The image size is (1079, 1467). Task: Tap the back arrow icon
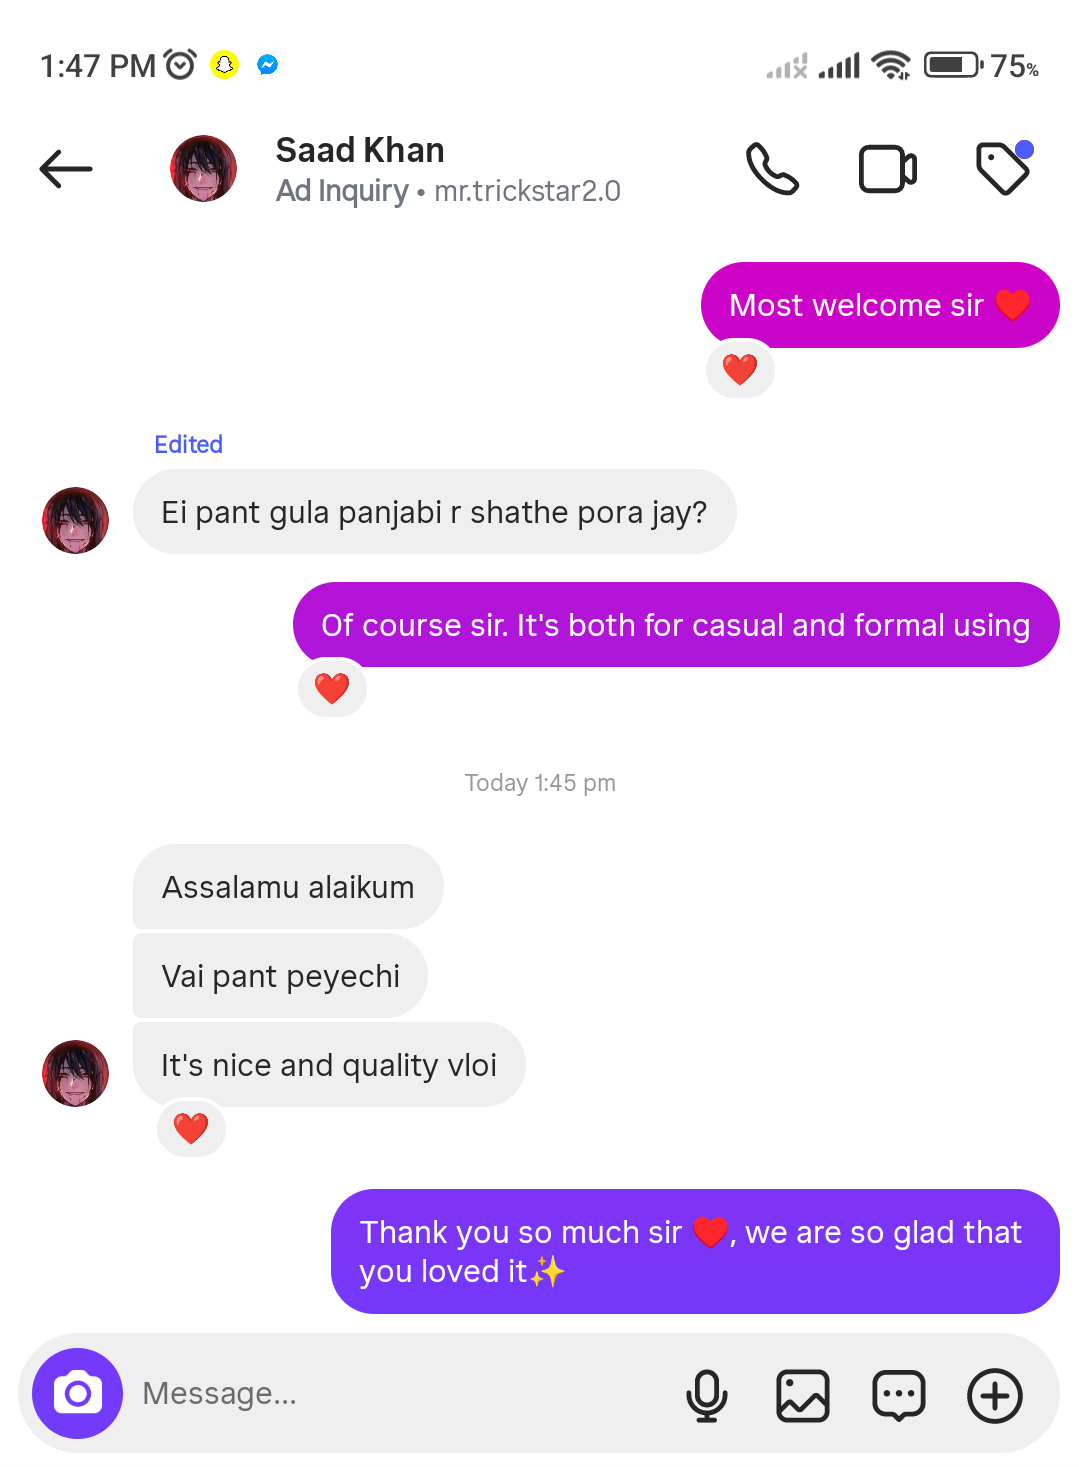click(66, 169)
